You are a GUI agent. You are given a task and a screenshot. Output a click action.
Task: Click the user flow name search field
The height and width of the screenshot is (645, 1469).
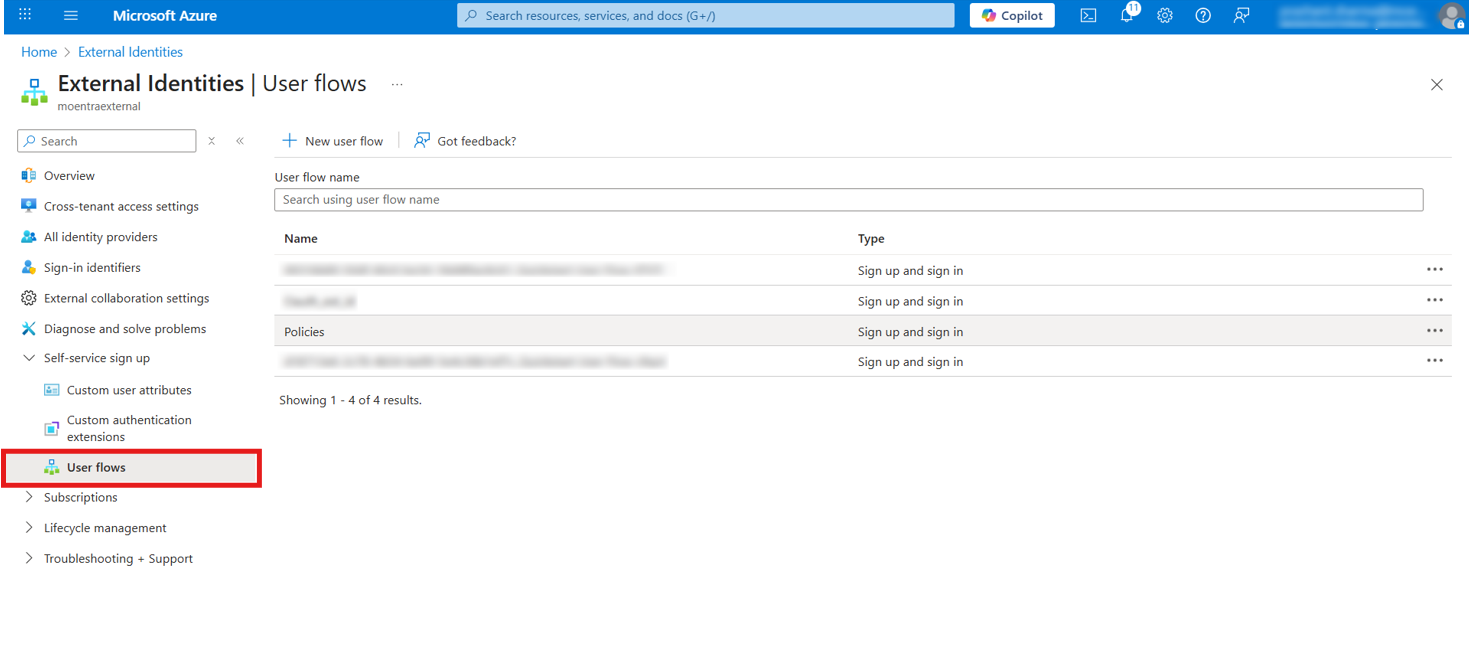[x=848, y=199]
